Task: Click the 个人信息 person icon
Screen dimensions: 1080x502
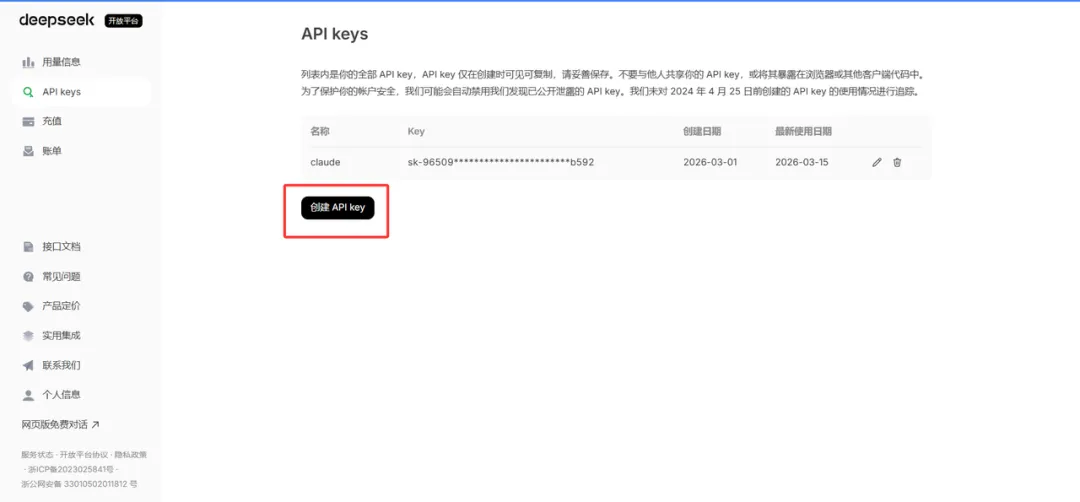Action: pos(28,395)
